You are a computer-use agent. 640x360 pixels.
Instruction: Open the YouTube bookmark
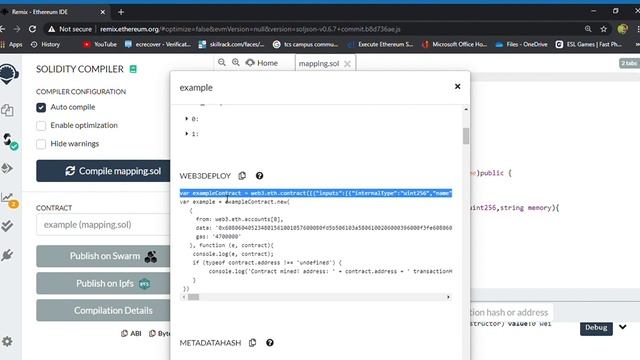(100, 44)
